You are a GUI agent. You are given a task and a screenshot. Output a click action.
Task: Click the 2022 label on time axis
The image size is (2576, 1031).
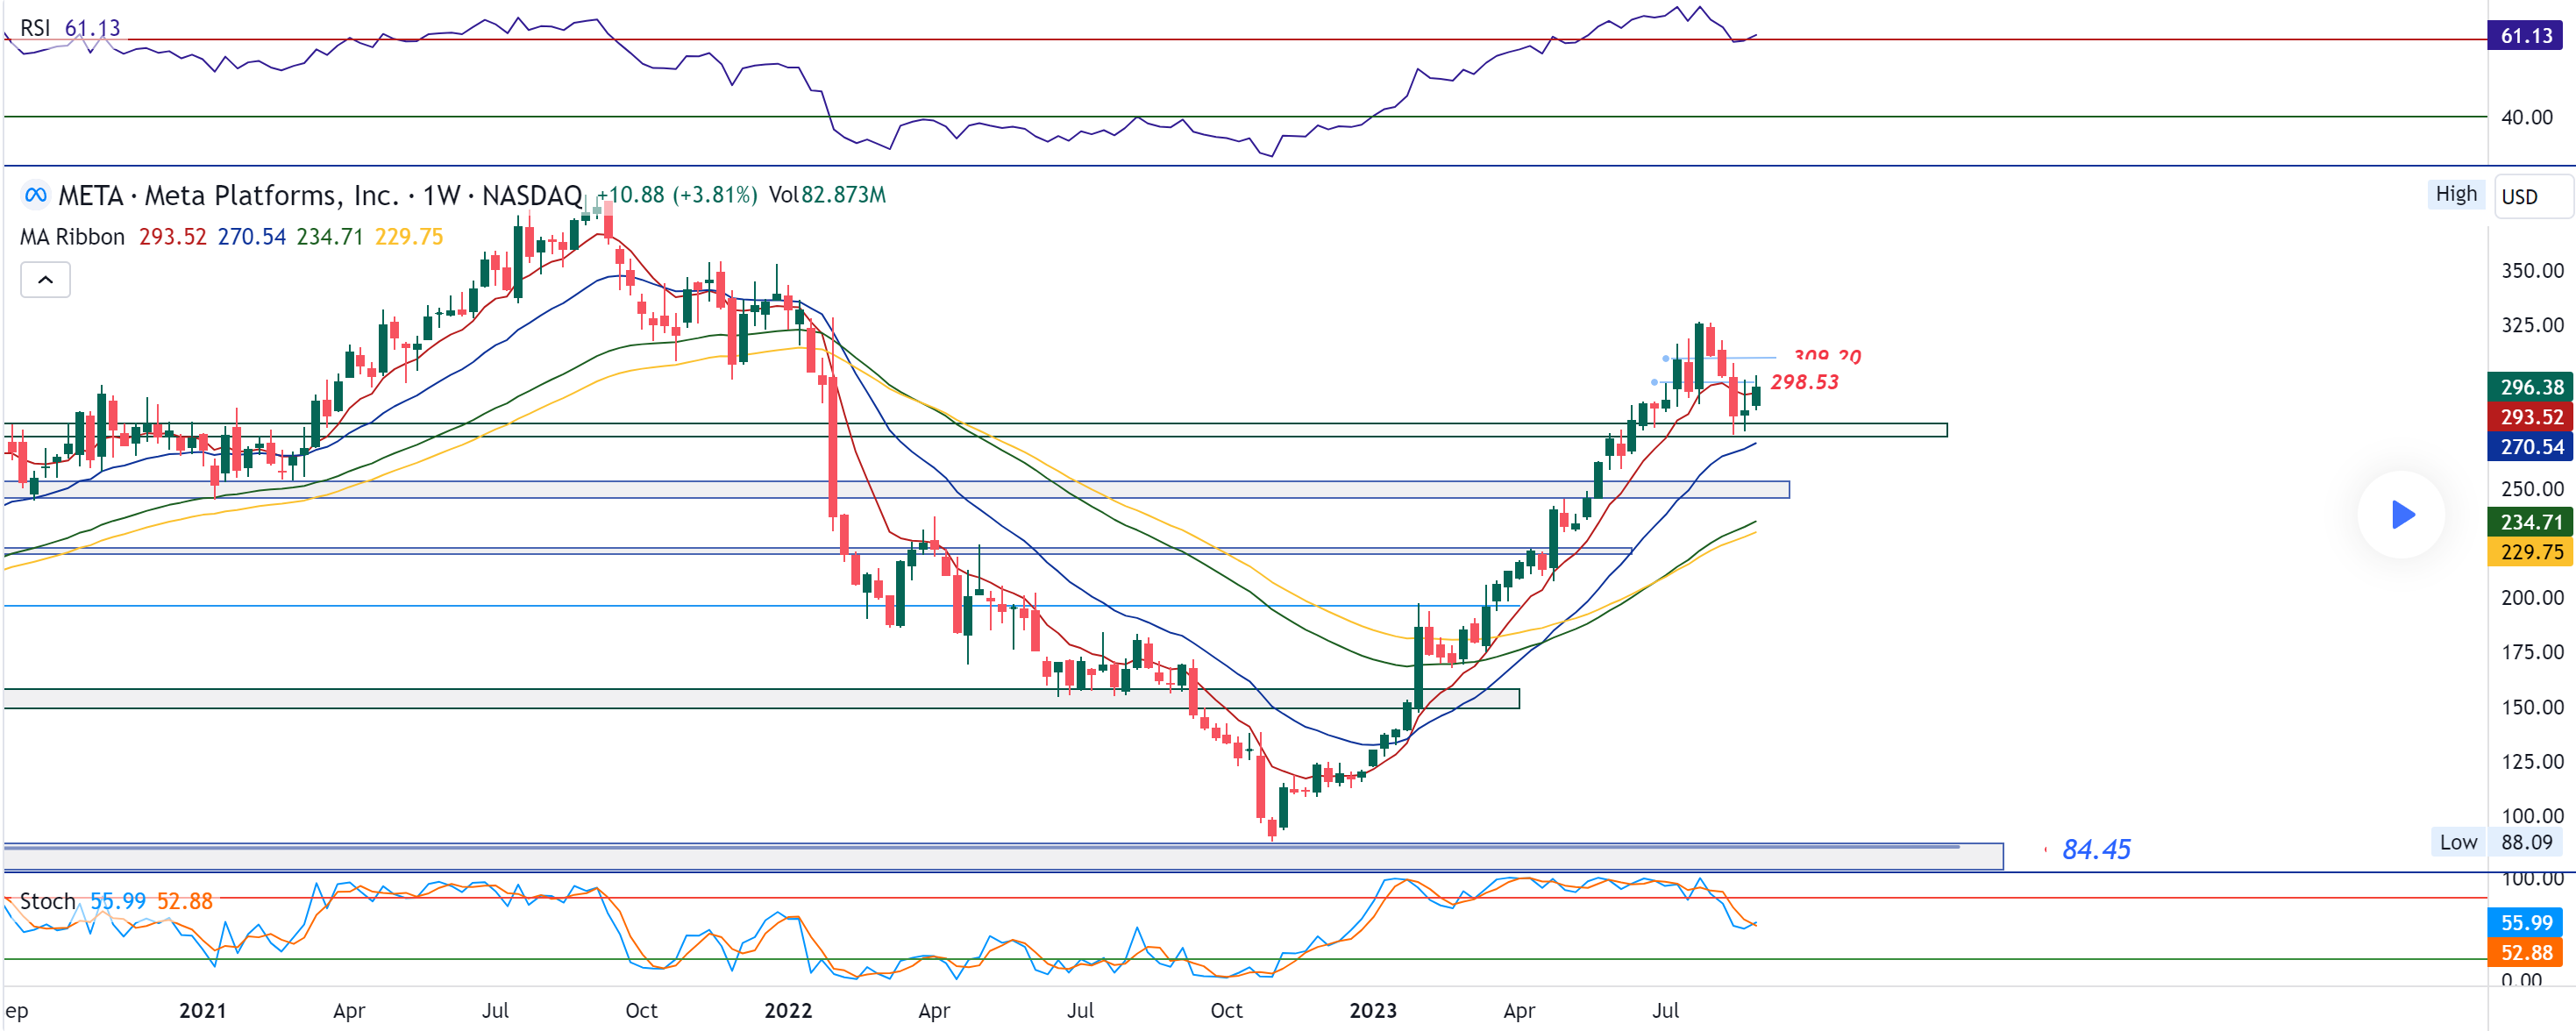click(788, 1010)
